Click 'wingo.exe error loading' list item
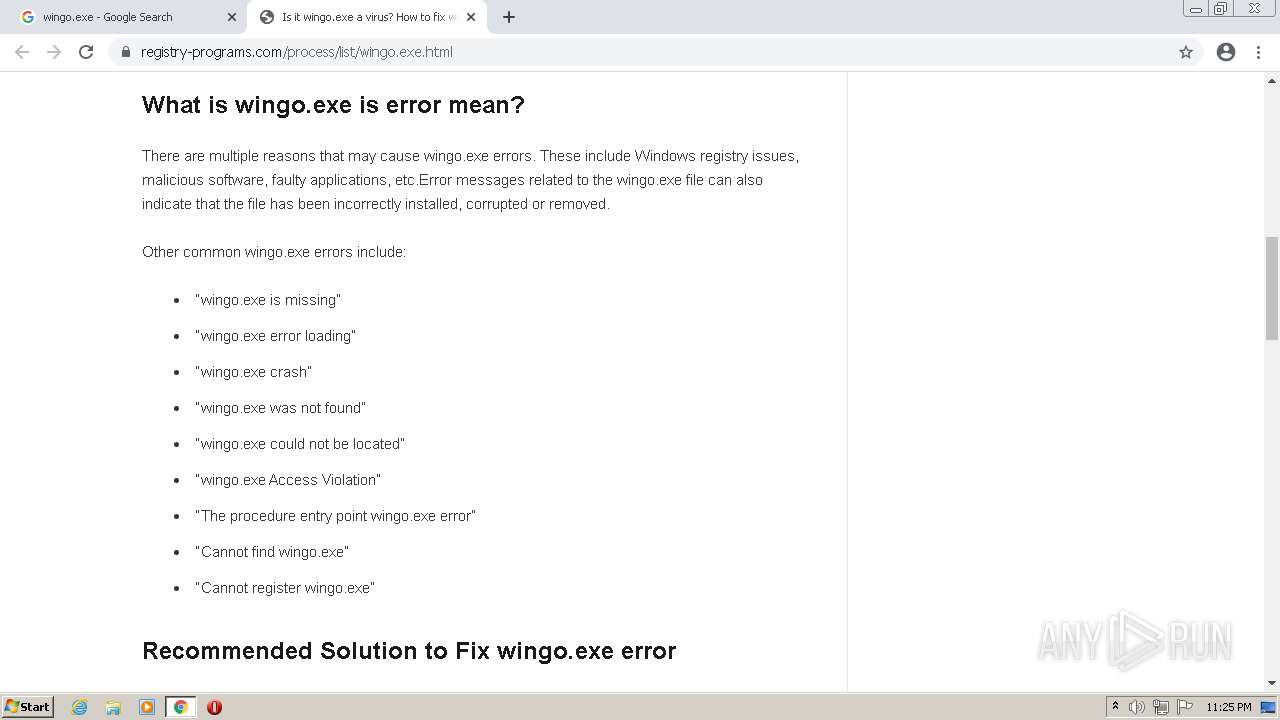The height and width of the screenshot is (720, 1280). click(x=275, y=336)
